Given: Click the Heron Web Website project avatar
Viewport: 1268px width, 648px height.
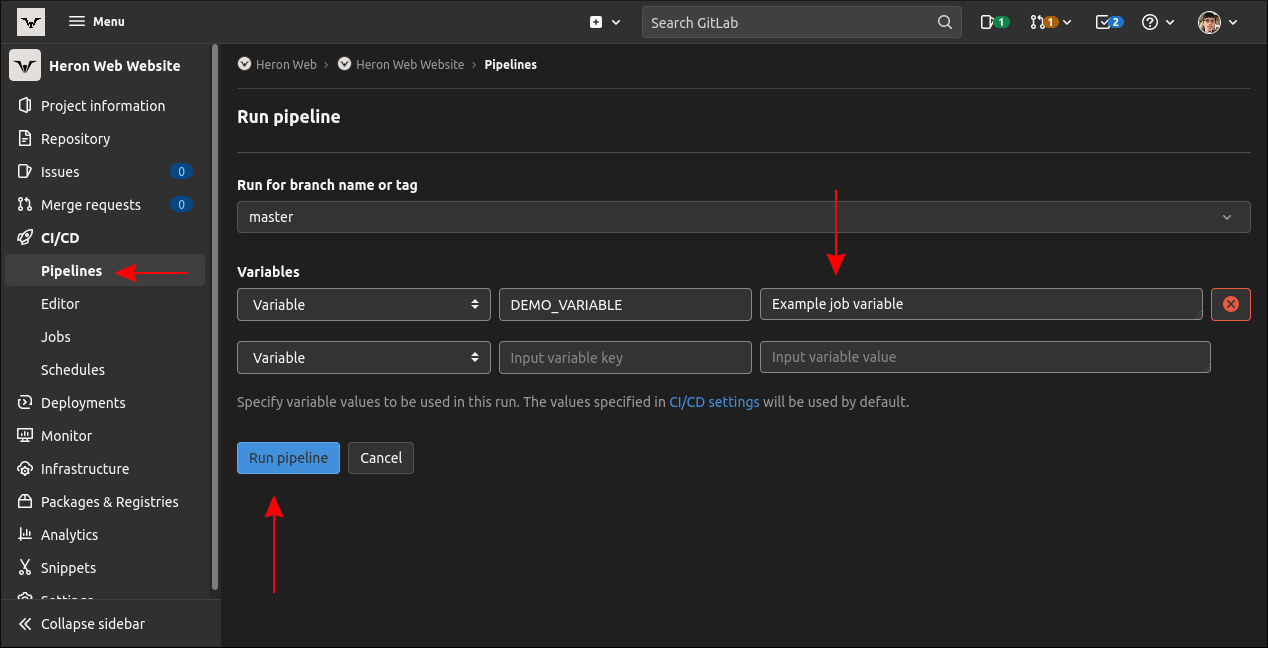Looking at the screenshot, I should [25, 66].
